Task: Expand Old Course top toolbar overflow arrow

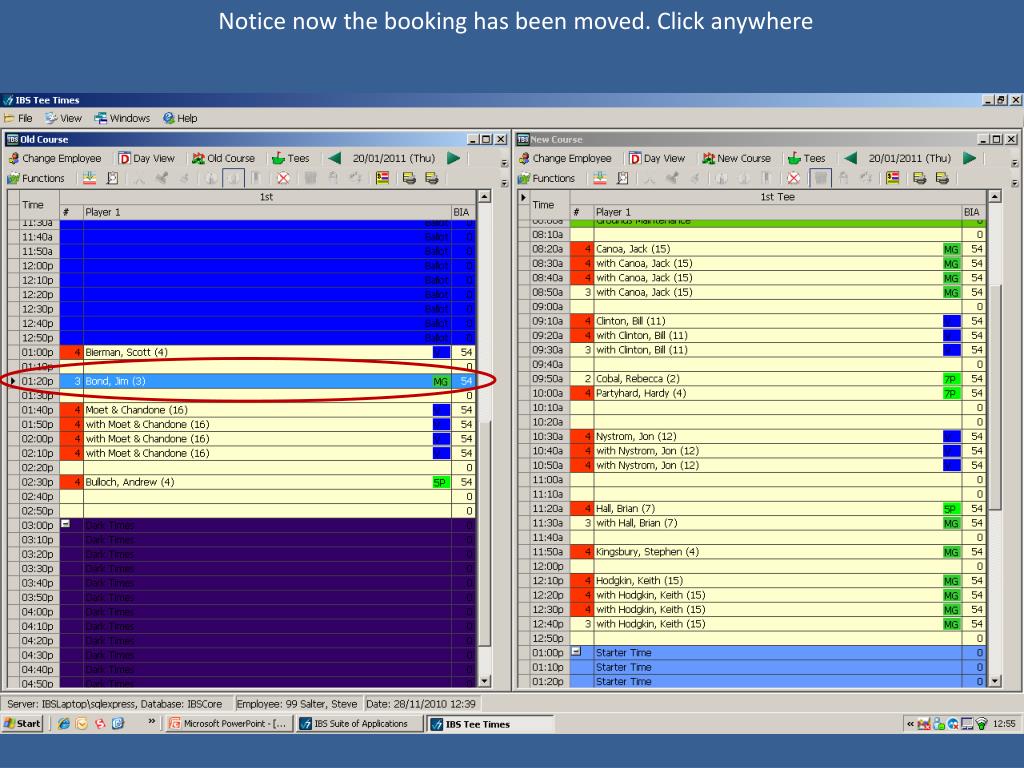Action: (504, 163)
